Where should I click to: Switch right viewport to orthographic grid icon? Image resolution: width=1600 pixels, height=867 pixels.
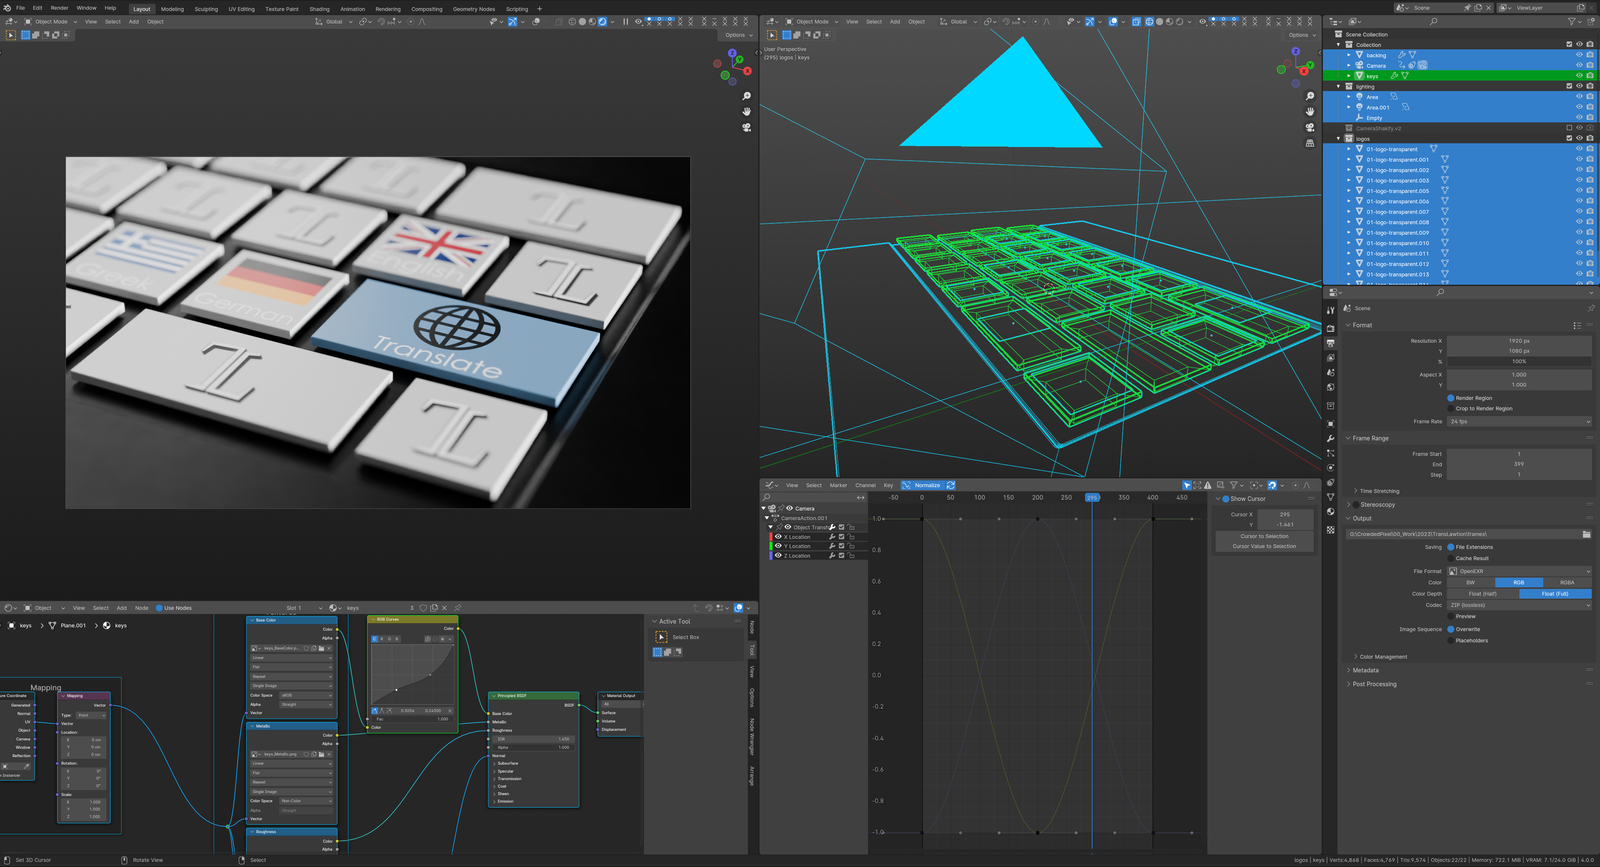[x=1310, y=143]
